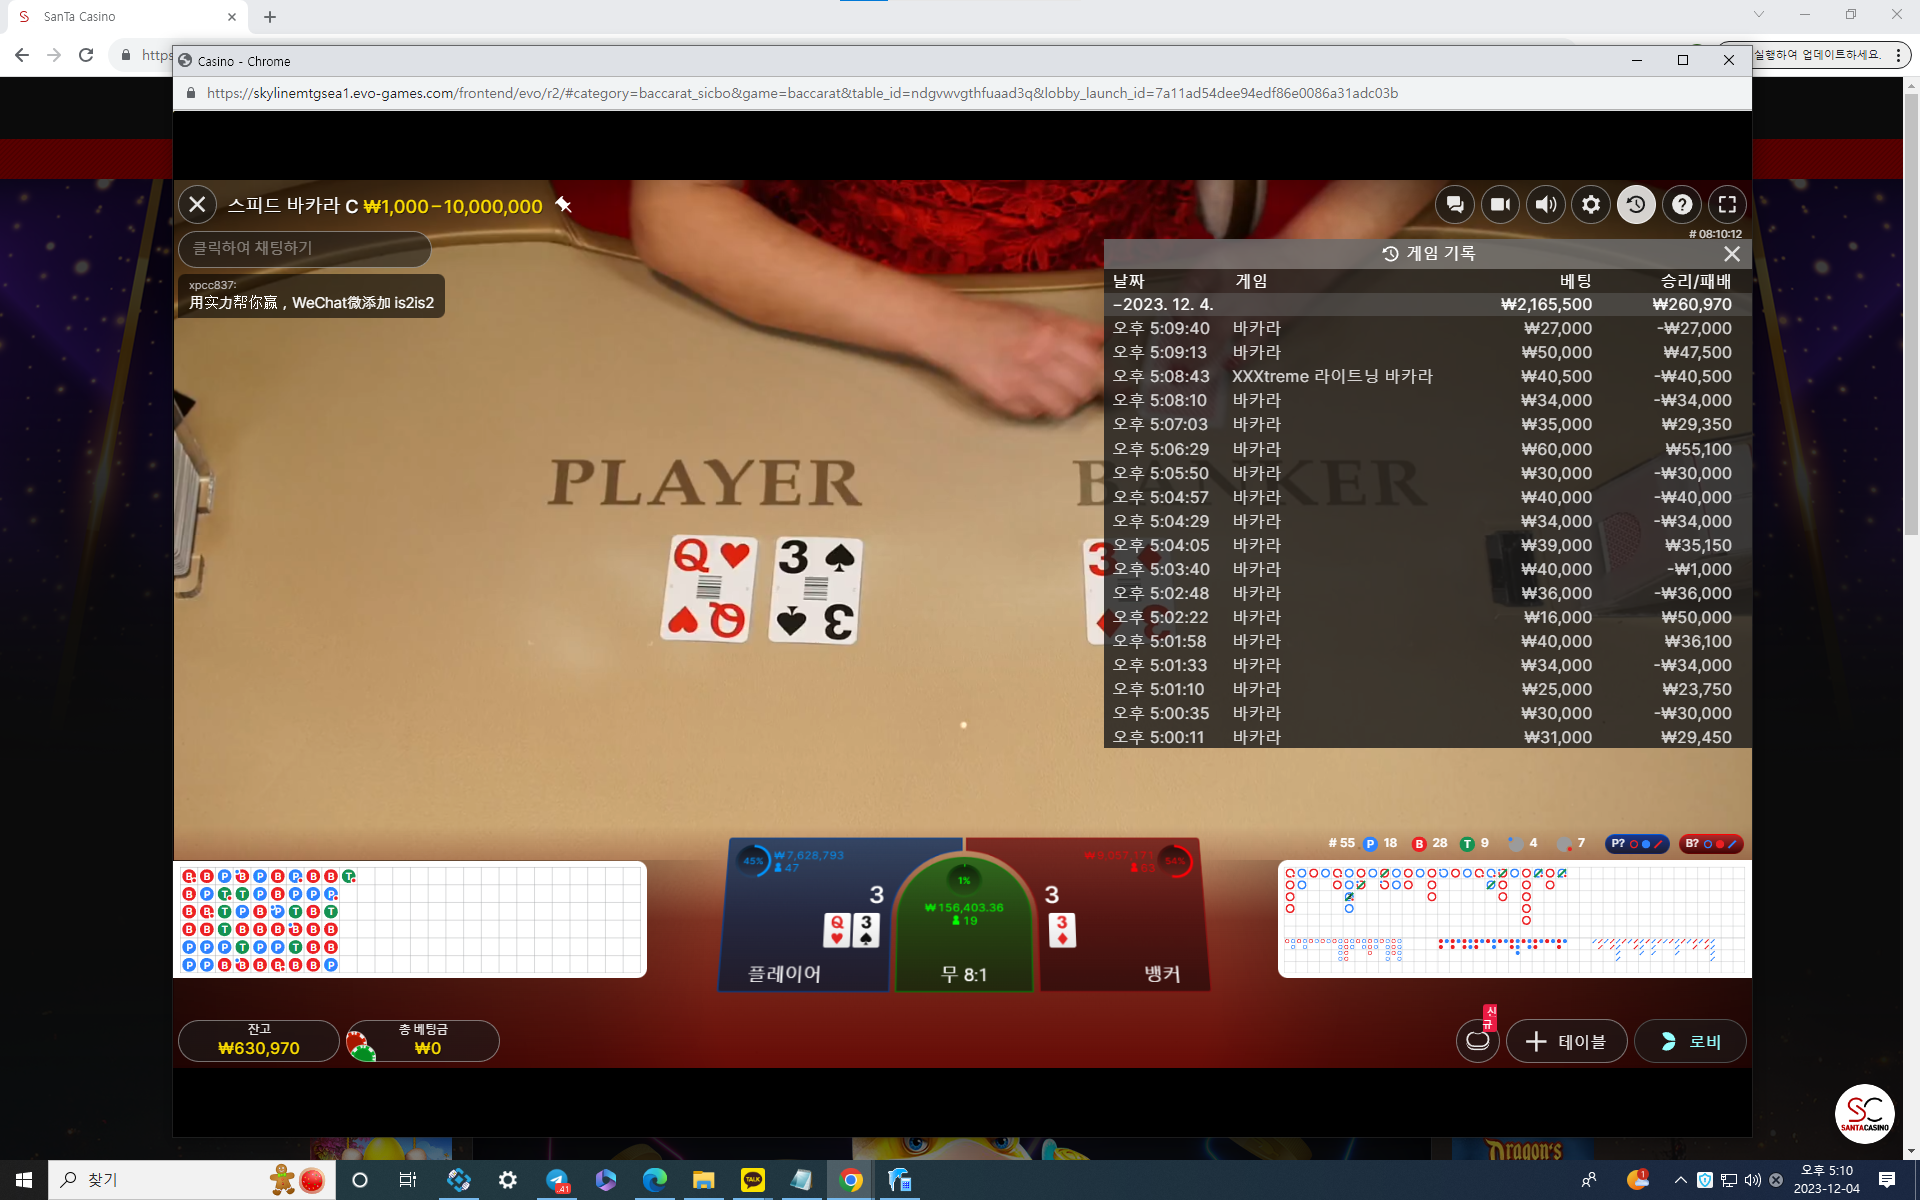
Task: Mute the game sound speaker icon
Action: [1546, 205]
